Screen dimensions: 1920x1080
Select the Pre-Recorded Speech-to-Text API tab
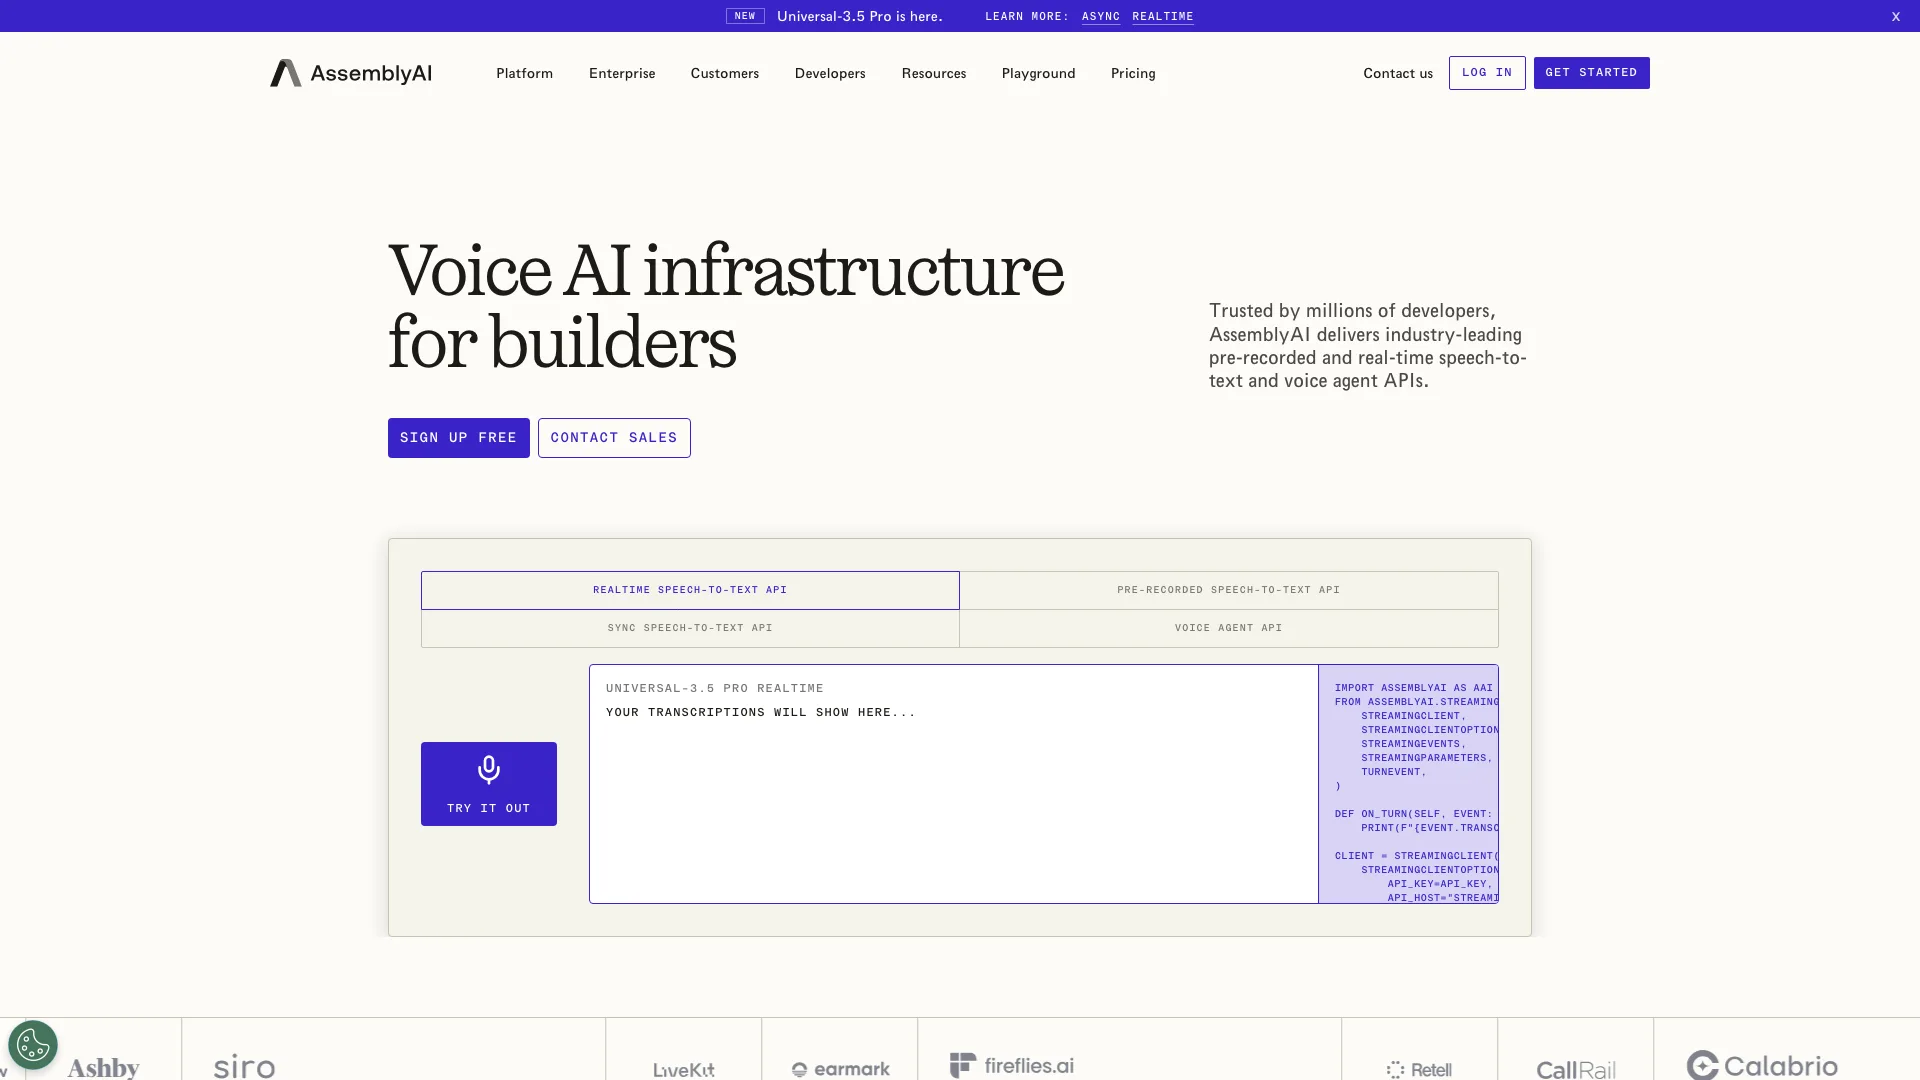[1229, 590]
